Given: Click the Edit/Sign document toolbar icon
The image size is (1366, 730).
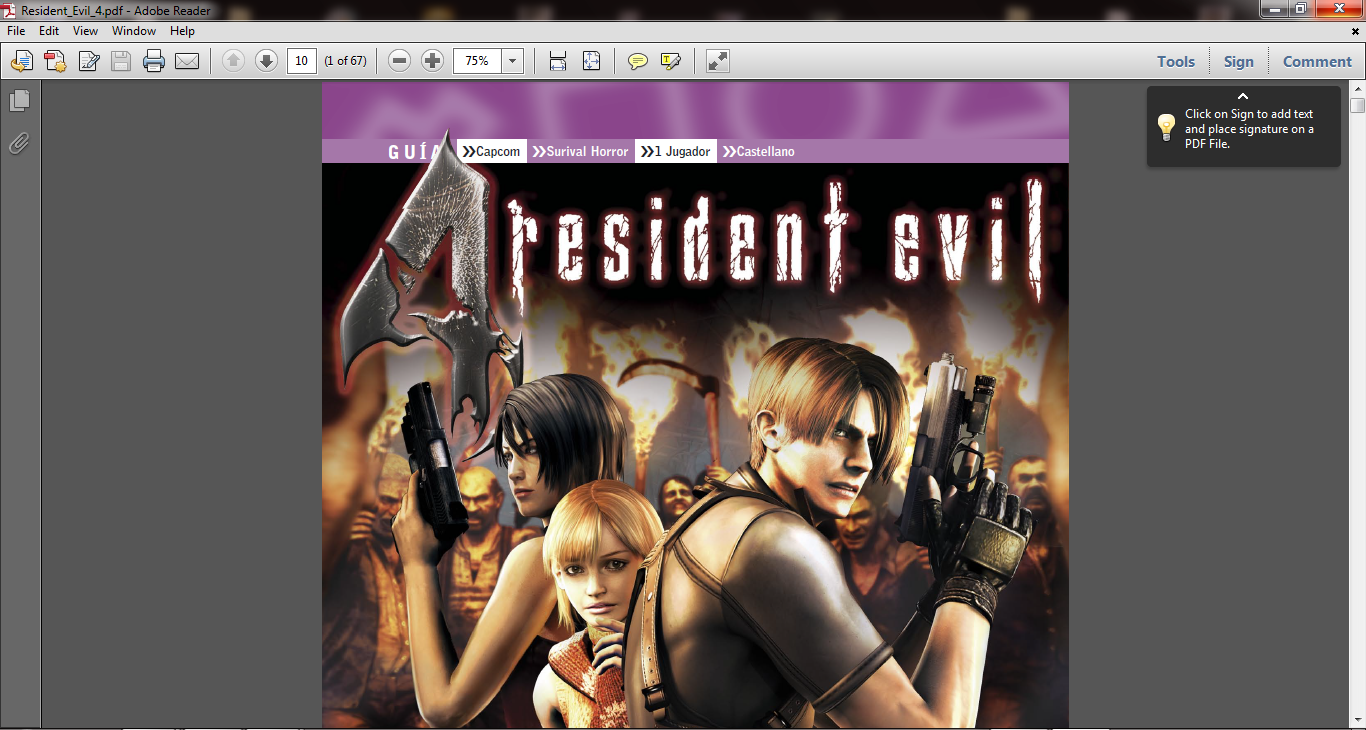Looking at the screenshot, I should click(88, 61).
